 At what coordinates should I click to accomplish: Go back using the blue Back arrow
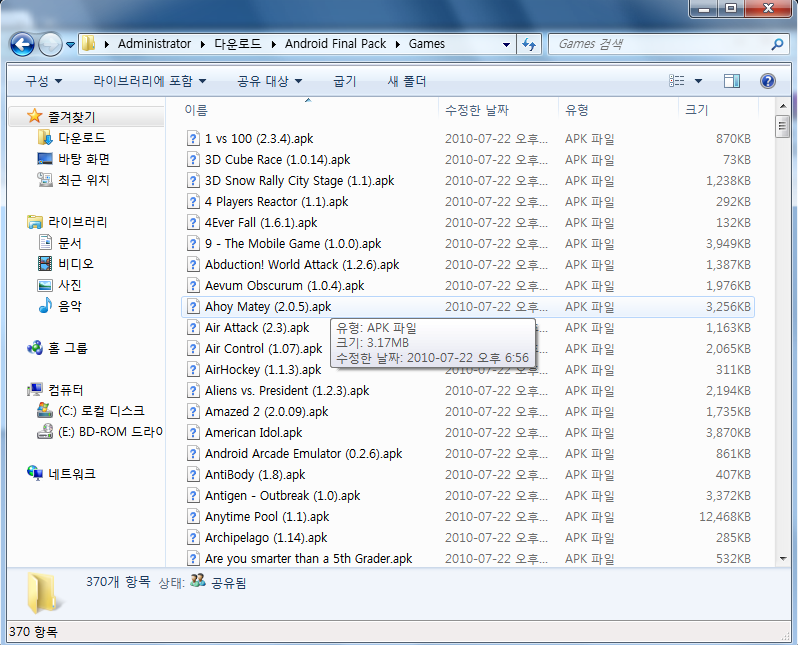pos(22,44)
